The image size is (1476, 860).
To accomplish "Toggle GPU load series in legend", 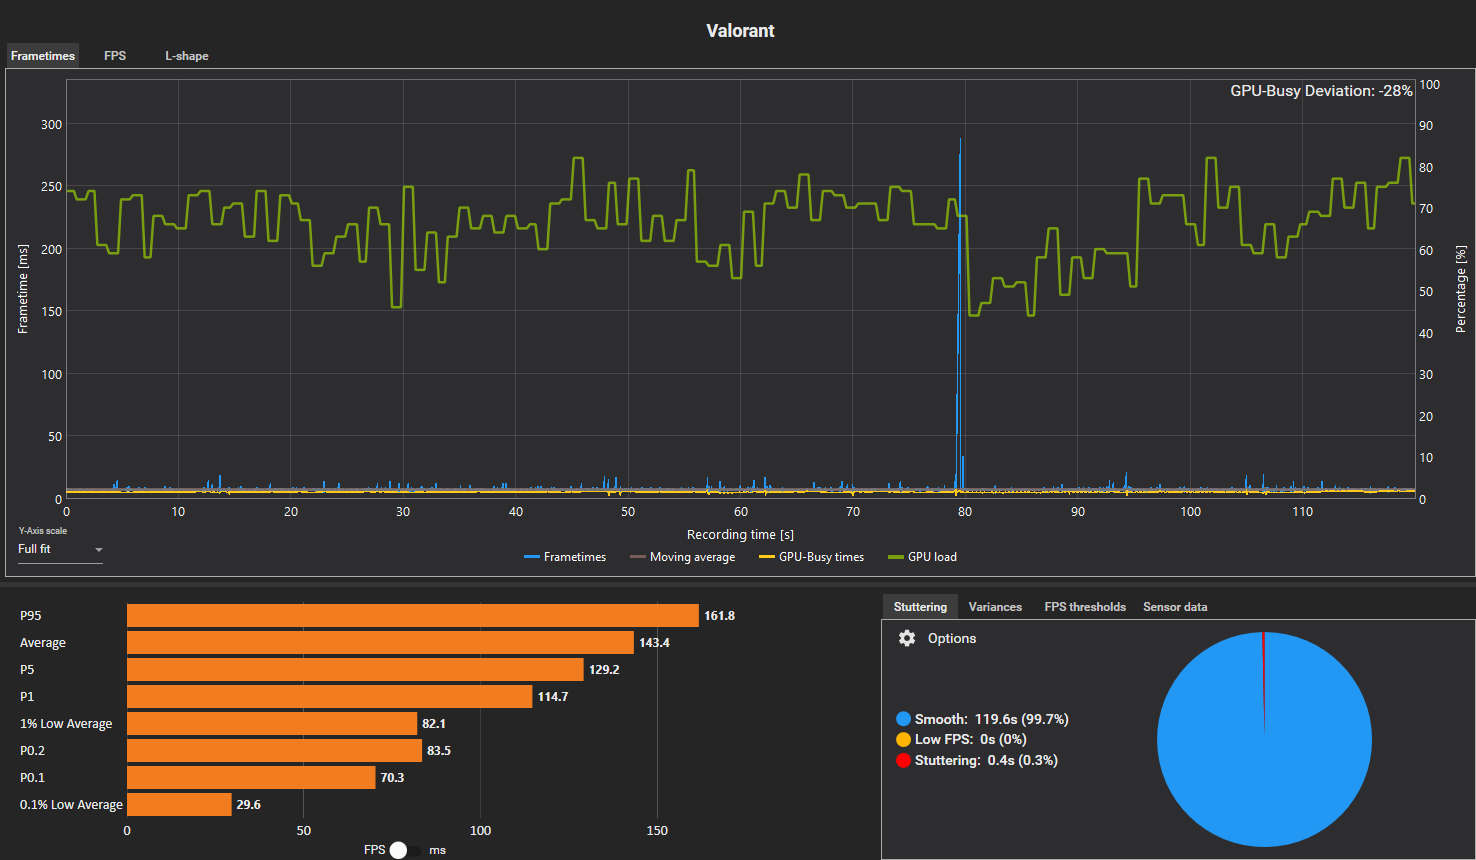I will tap(922, 557).
